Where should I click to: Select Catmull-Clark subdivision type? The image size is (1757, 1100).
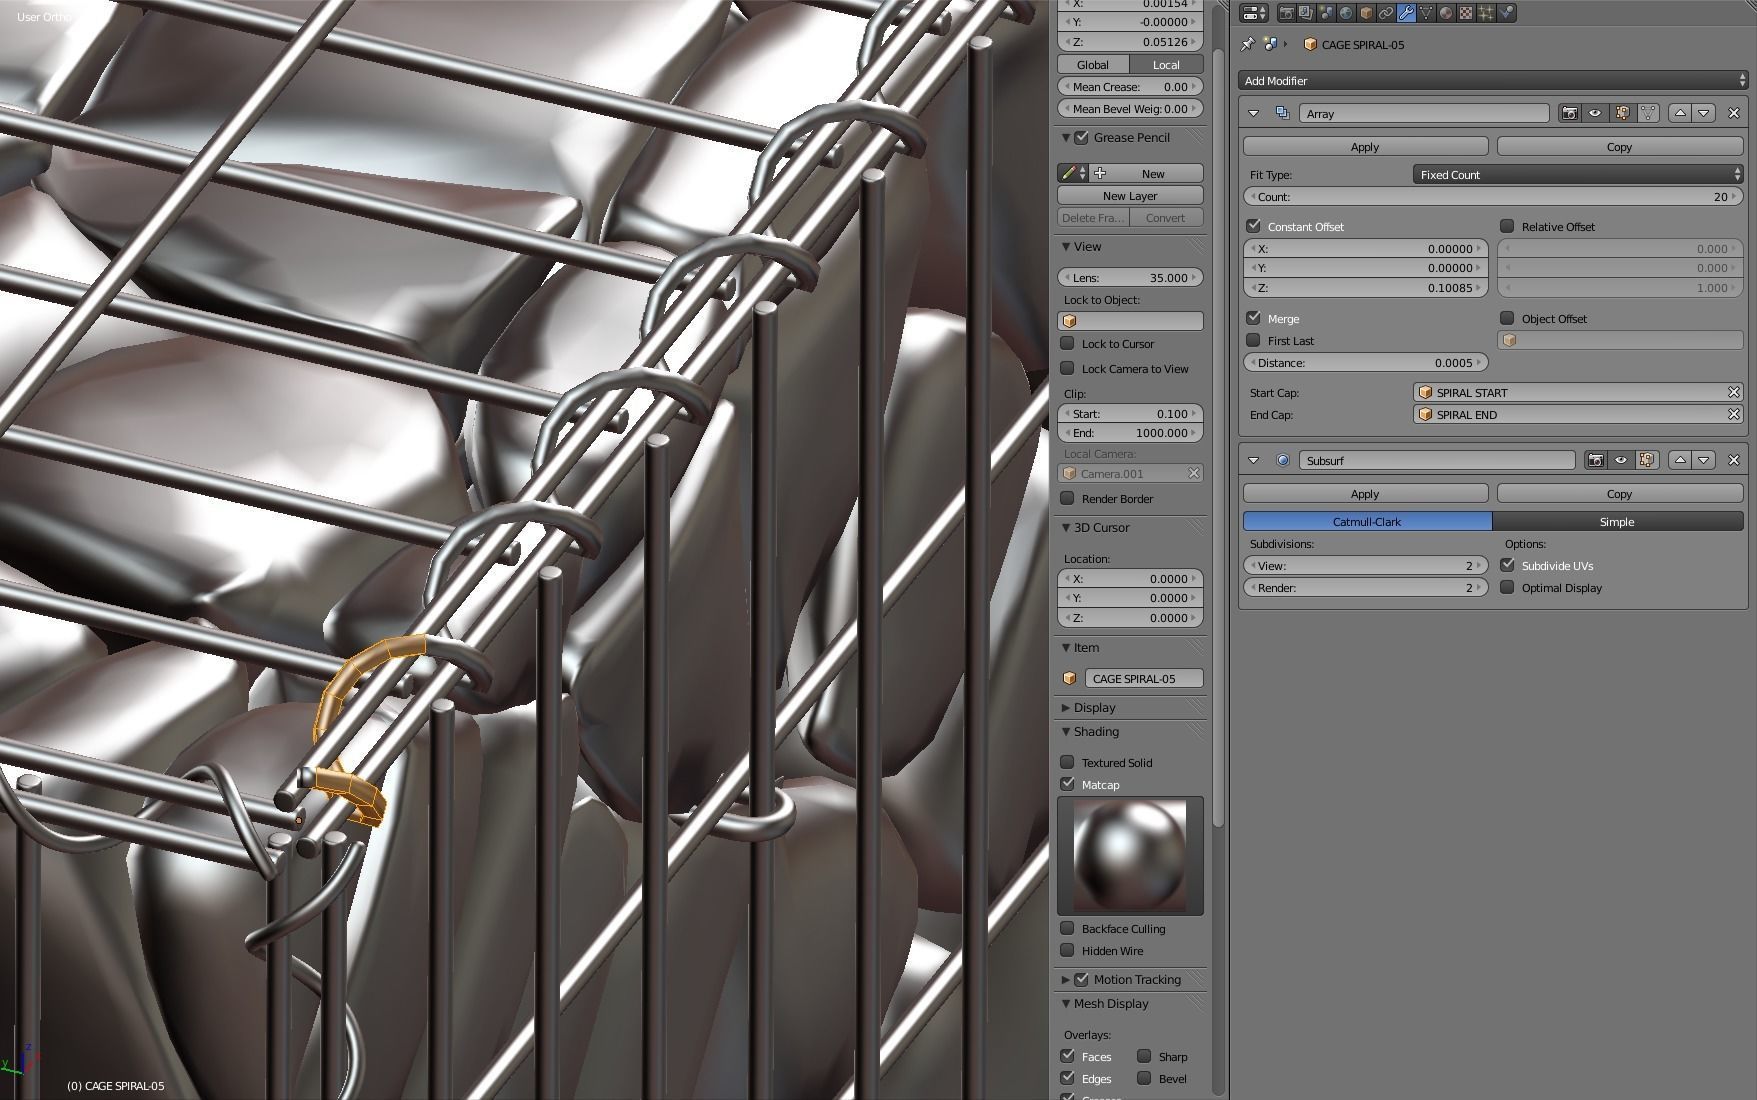(x=1367, y=521)
